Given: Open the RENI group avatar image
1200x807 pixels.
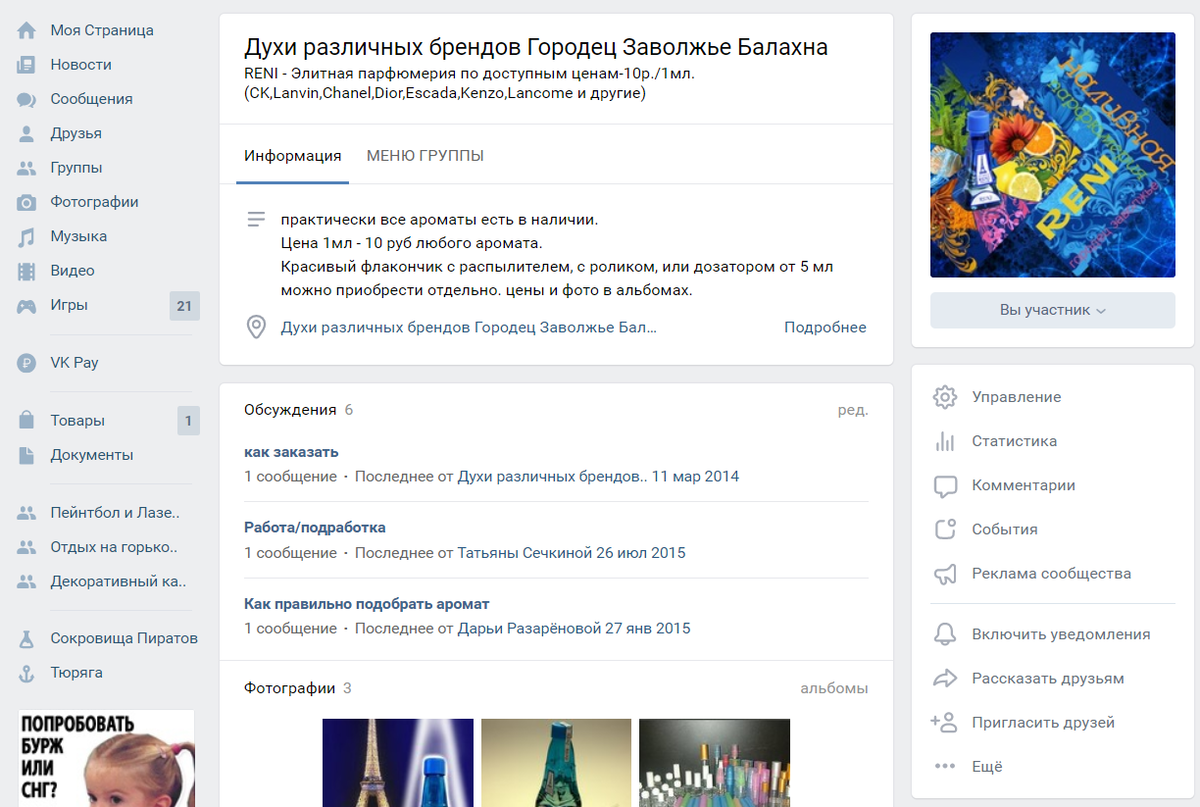Looking at the screenshot, I should pyautogui.click(x=1053, y=155).
